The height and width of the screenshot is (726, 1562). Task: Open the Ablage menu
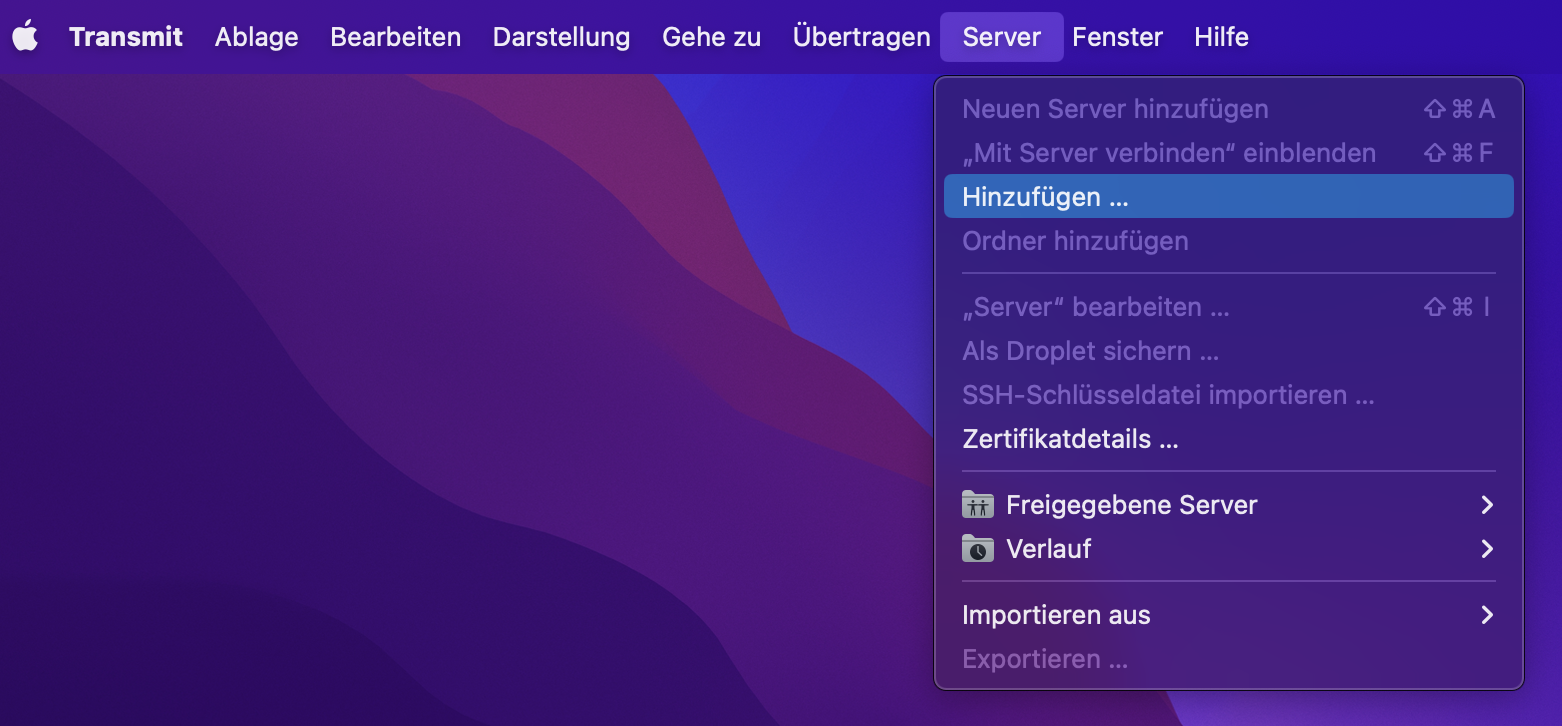[x=257, y=37]
